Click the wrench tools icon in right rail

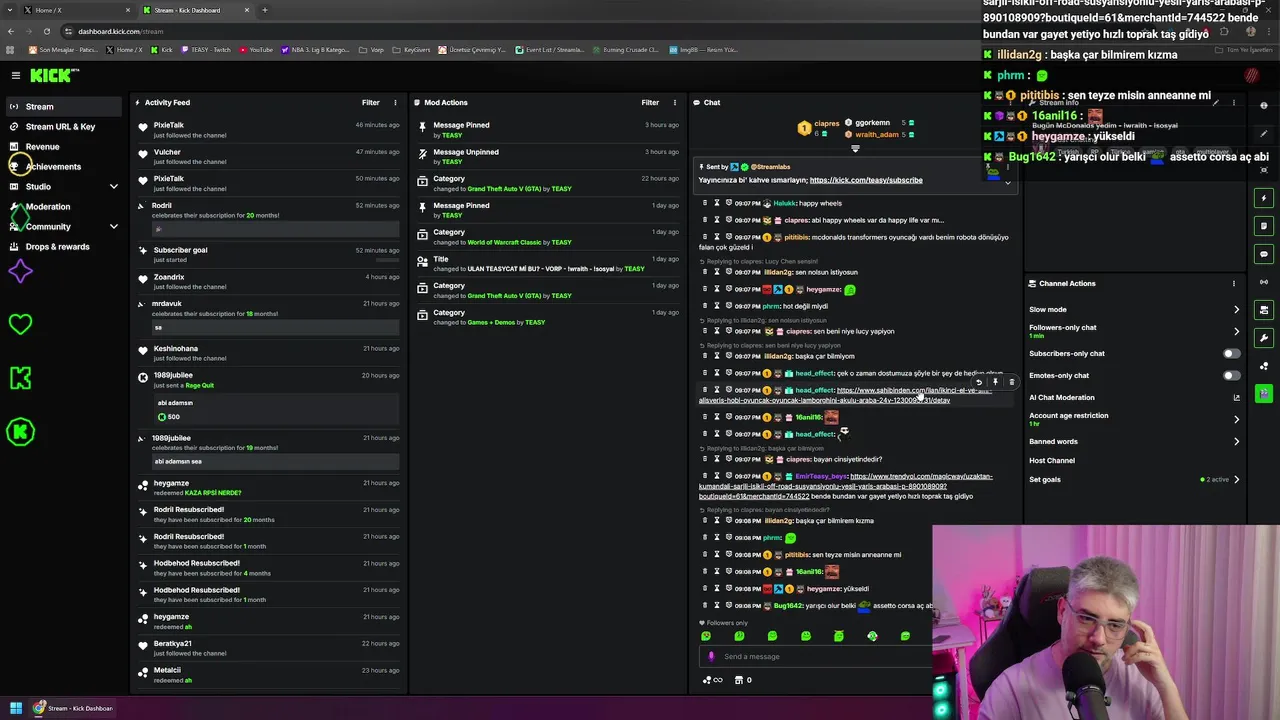[x=1264, y=338]
